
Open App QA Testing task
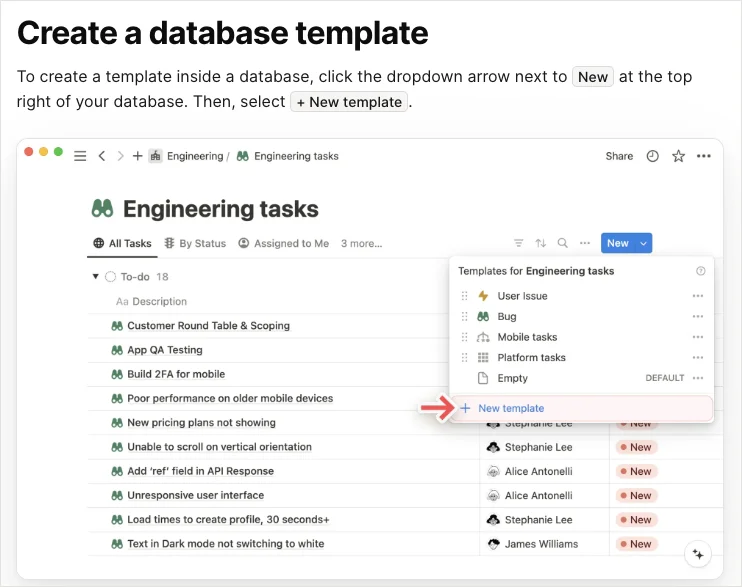[x=165, y=350]
